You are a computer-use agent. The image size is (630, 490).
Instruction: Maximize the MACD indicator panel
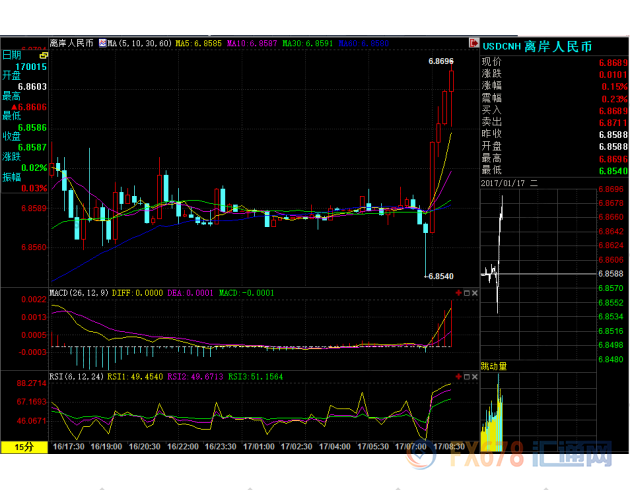tap(466, 293)
